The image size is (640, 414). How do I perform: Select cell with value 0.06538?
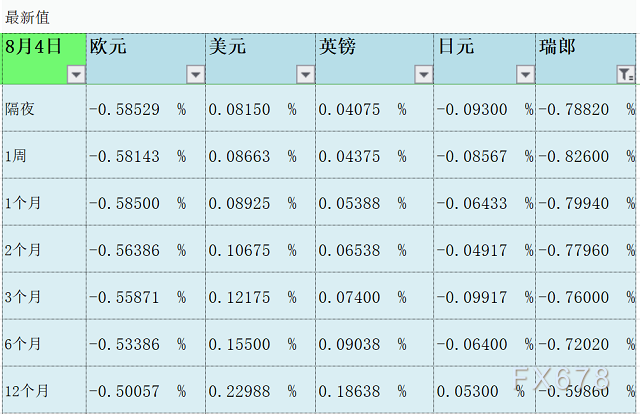click(x=374, y=249)
